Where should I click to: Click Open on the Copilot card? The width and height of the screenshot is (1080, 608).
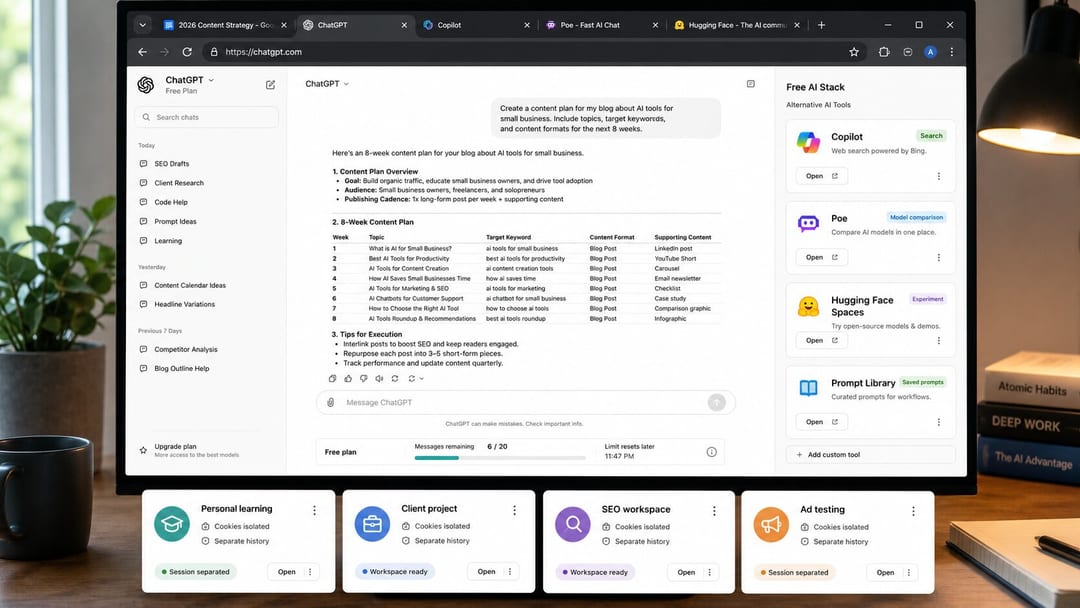click(822, 176)
